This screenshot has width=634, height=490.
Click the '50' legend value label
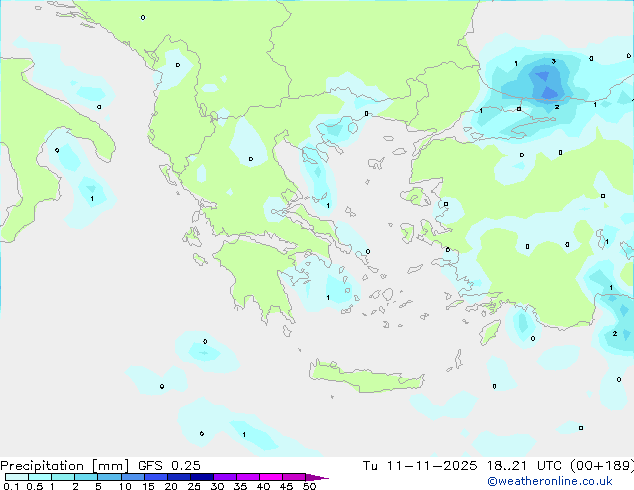point(310,486)
